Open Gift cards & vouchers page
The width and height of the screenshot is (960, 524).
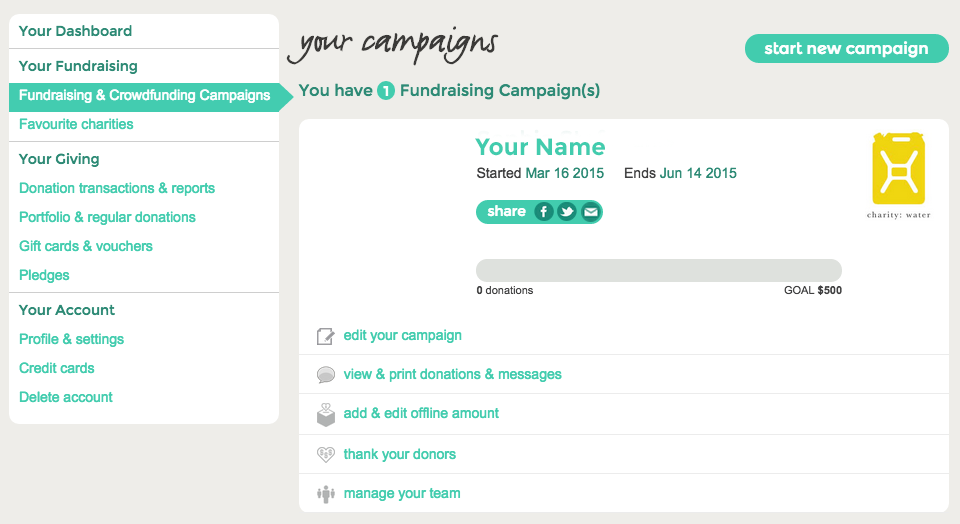pyautogui.click(x=86, y=246)
